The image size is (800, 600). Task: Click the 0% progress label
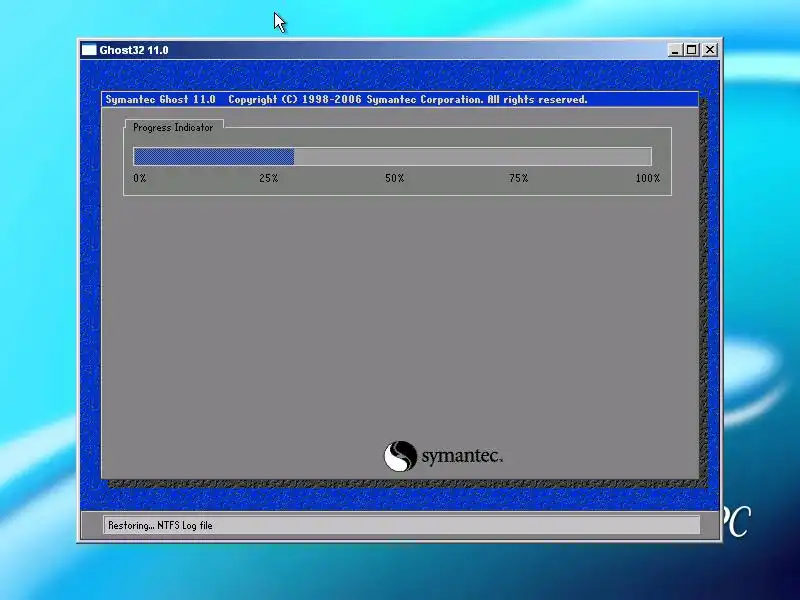[x=140, y=178]
